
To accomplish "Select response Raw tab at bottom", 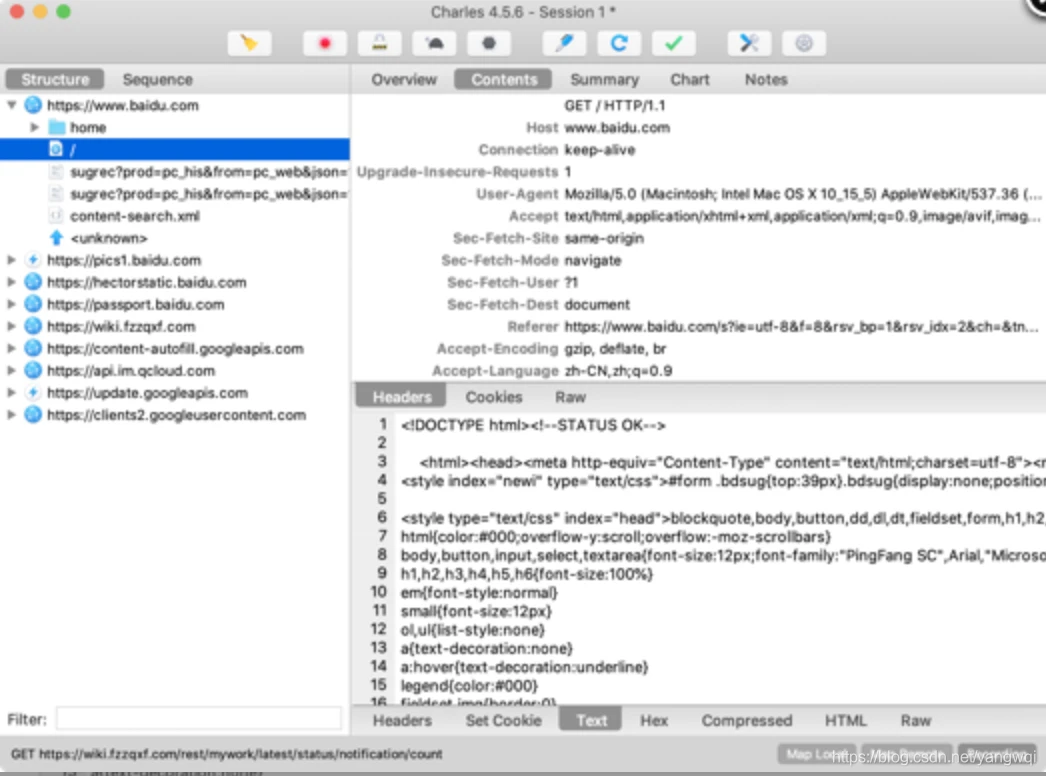I will click(915, 720).
